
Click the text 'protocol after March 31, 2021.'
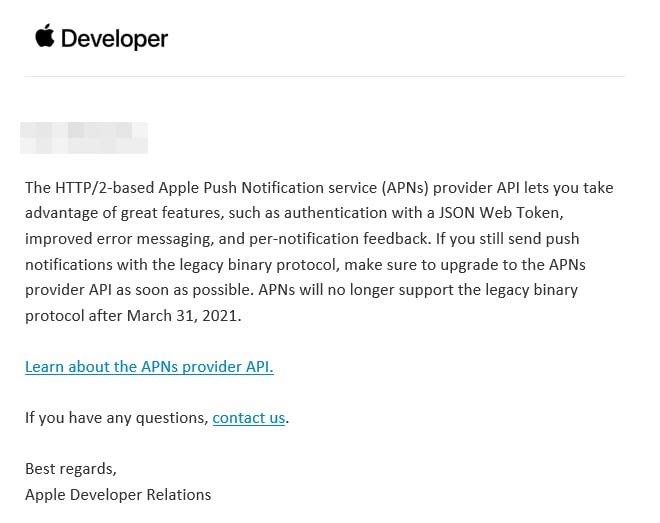coord(133,316)
